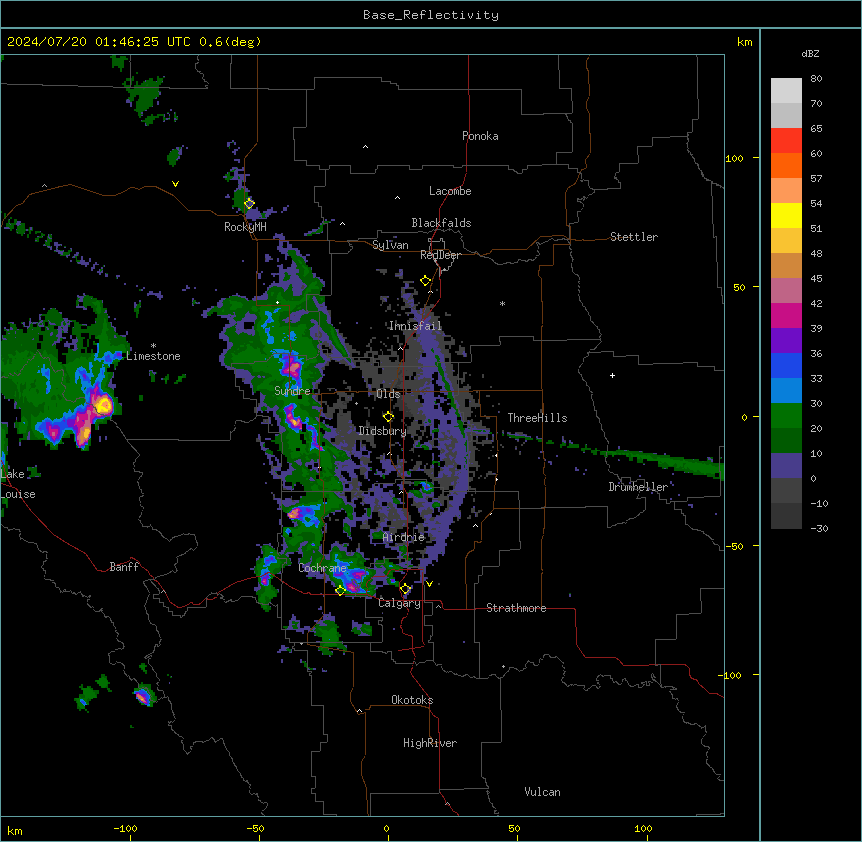The height and width of the screenshot is (842, 862).
Task: Click the Strathmore label
Action: point(516,608)
